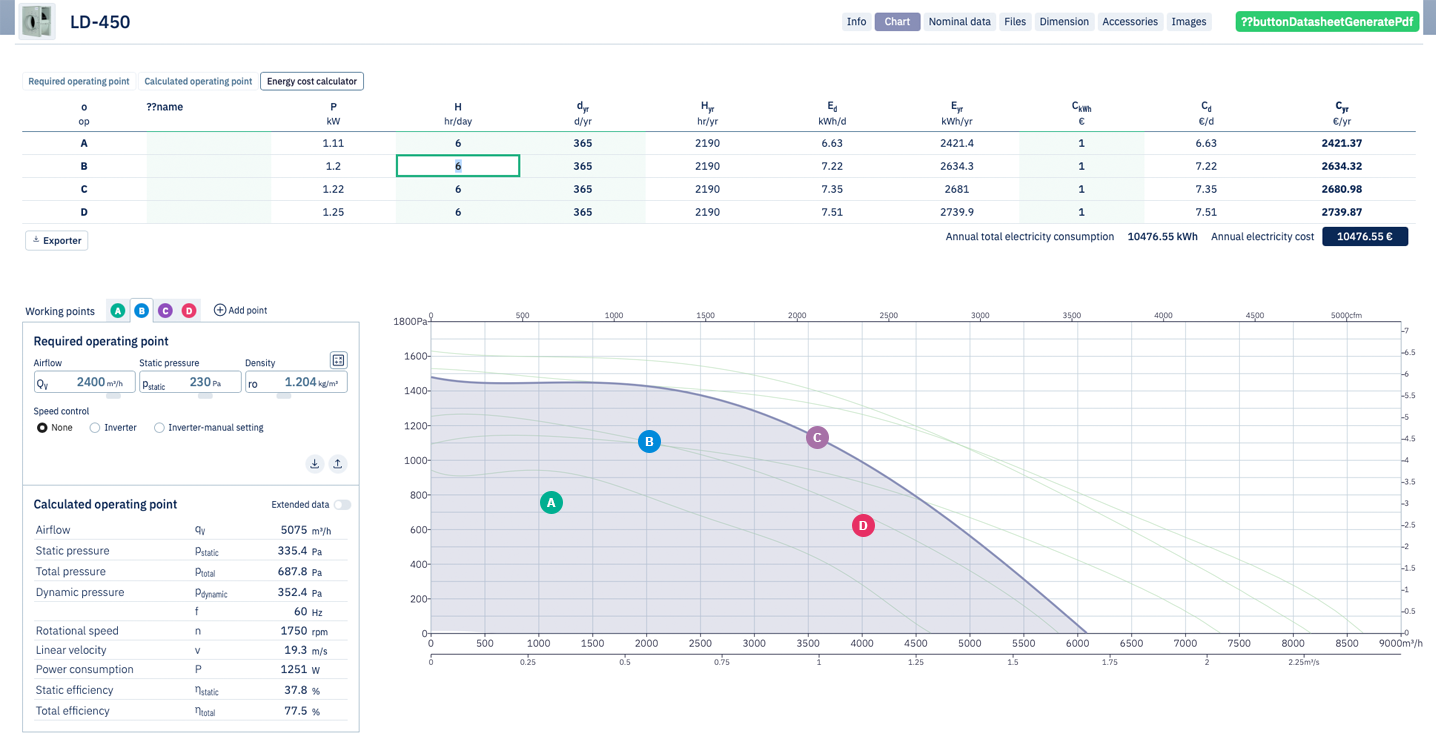Select working point D pink icon

tap(188, 311)
